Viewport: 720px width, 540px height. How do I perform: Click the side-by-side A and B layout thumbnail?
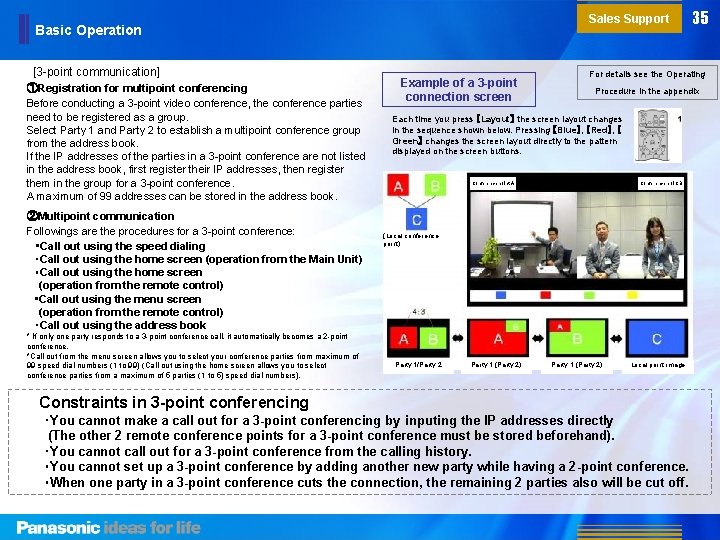418,338
